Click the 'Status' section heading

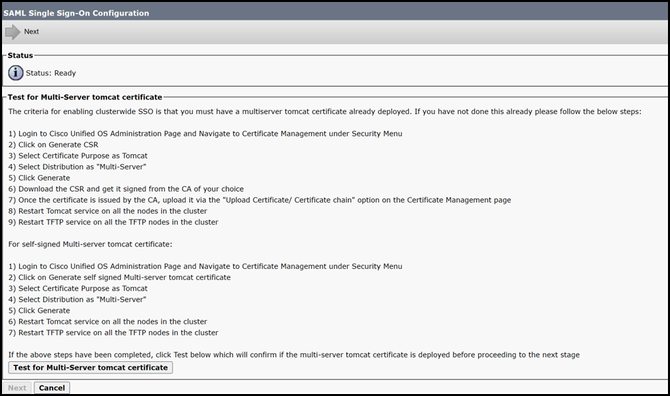pyautogui.click(x=20, y=56)
